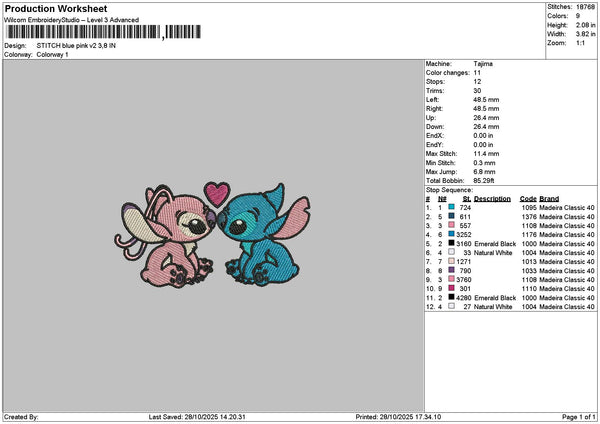Click the Width value '3.82 in'
The image size is (600, 424).
[585, 34]
